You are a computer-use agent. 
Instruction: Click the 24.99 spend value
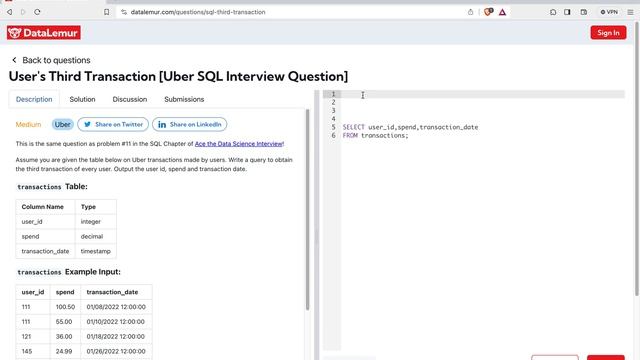65,351
